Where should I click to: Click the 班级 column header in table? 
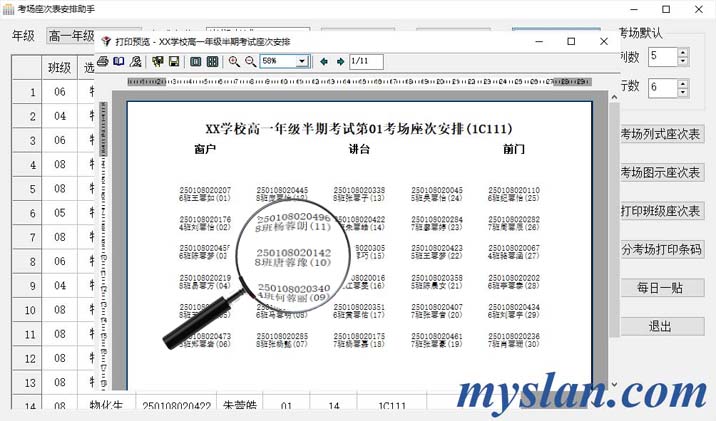pyautogui.click(x=60, y=68)
